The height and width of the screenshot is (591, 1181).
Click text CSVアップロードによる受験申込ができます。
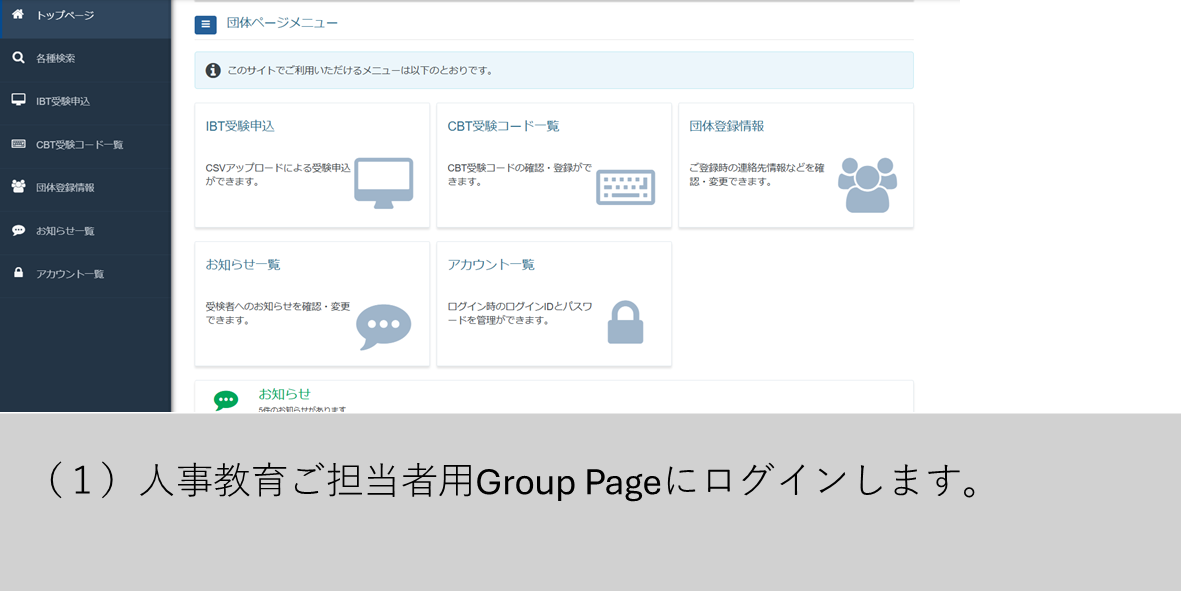point(278,175)
